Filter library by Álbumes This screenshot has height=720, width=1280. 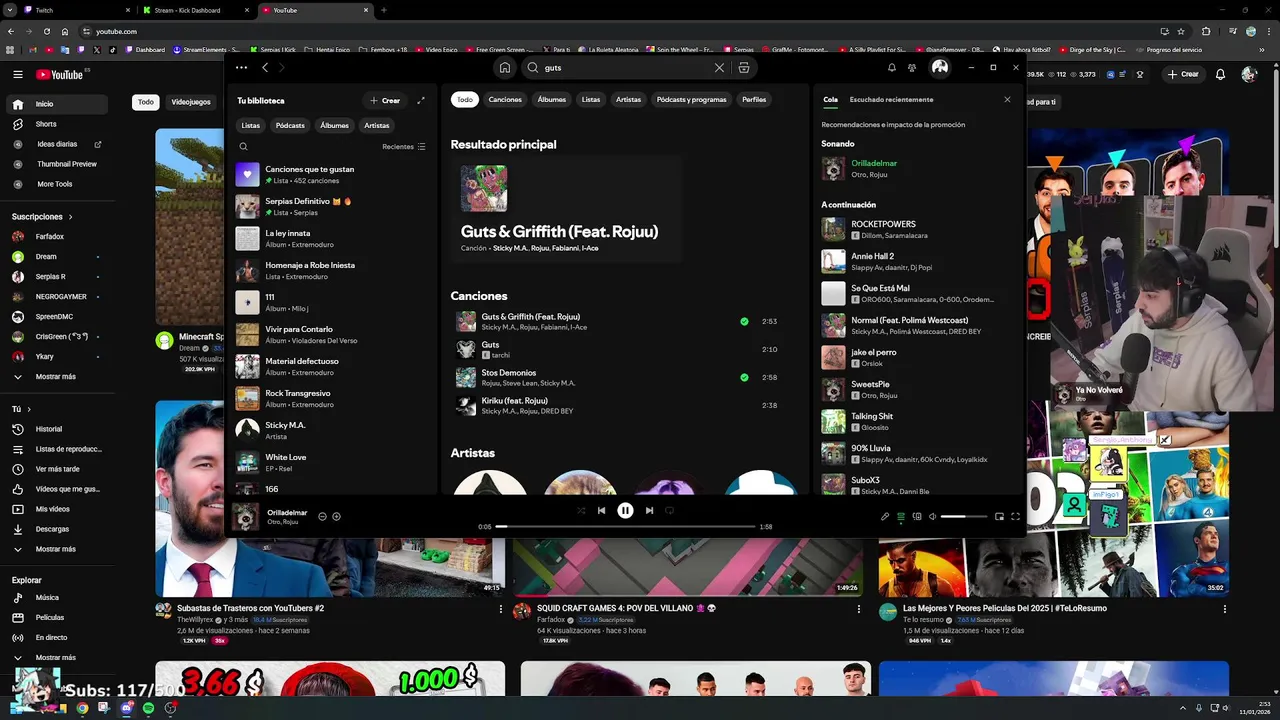[x=334, y=125]
